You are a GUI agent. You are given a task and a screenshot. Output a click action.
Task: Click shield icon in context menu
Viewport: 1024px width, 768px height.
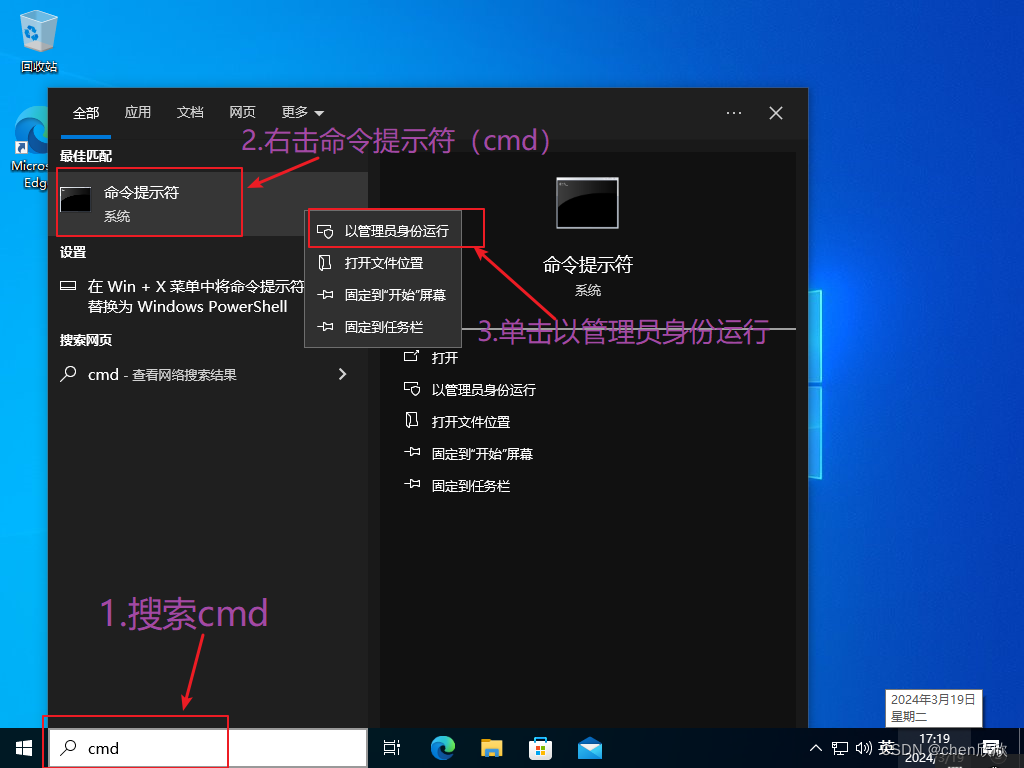(325, 231)
